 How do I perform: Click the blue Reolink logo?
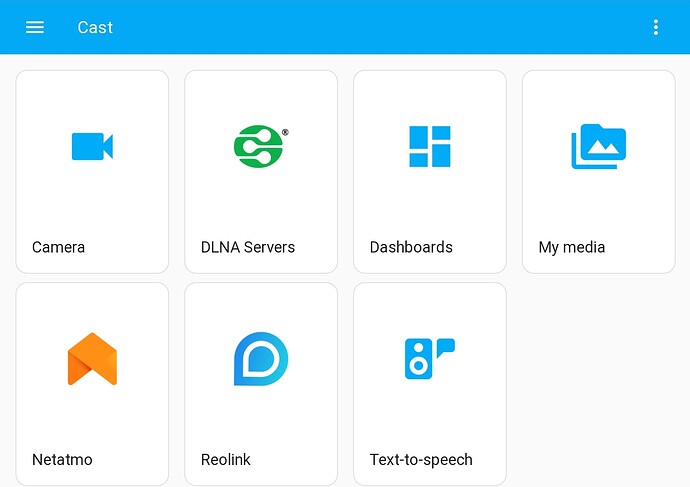coord(261,359)
